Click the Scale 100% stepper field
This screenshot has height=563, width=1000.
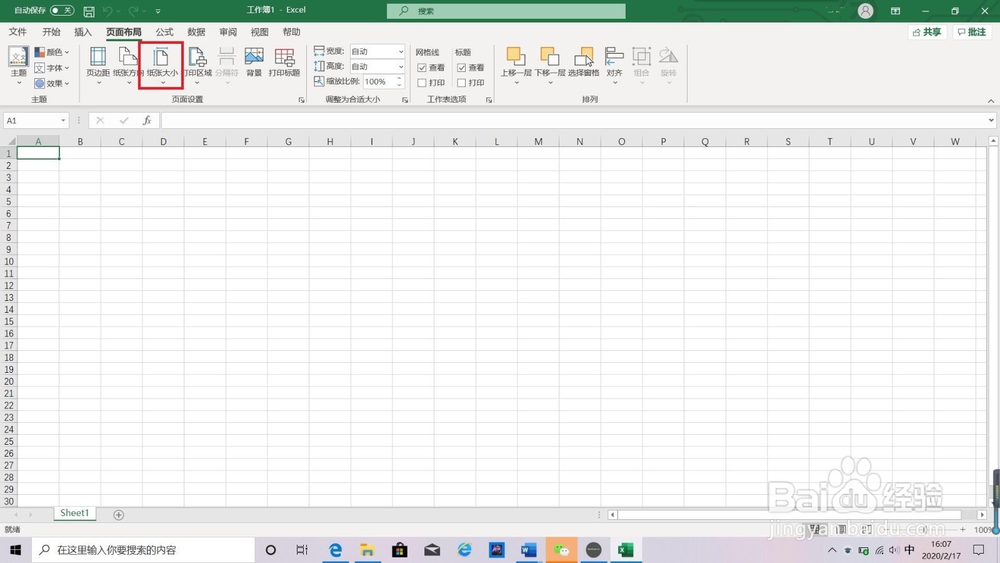[x=382, y=82]
